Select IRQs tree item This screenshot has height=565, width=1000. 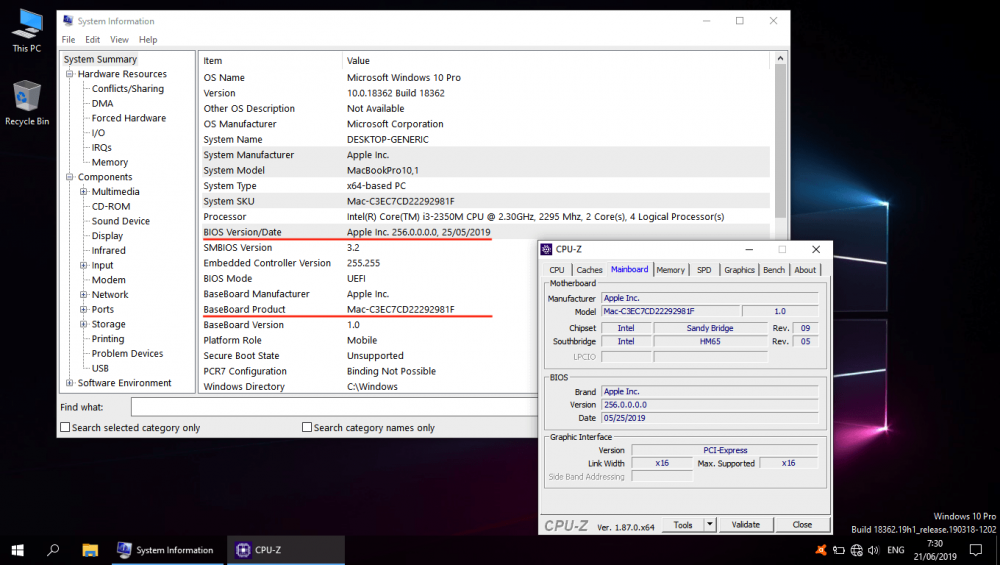[101, 147]
